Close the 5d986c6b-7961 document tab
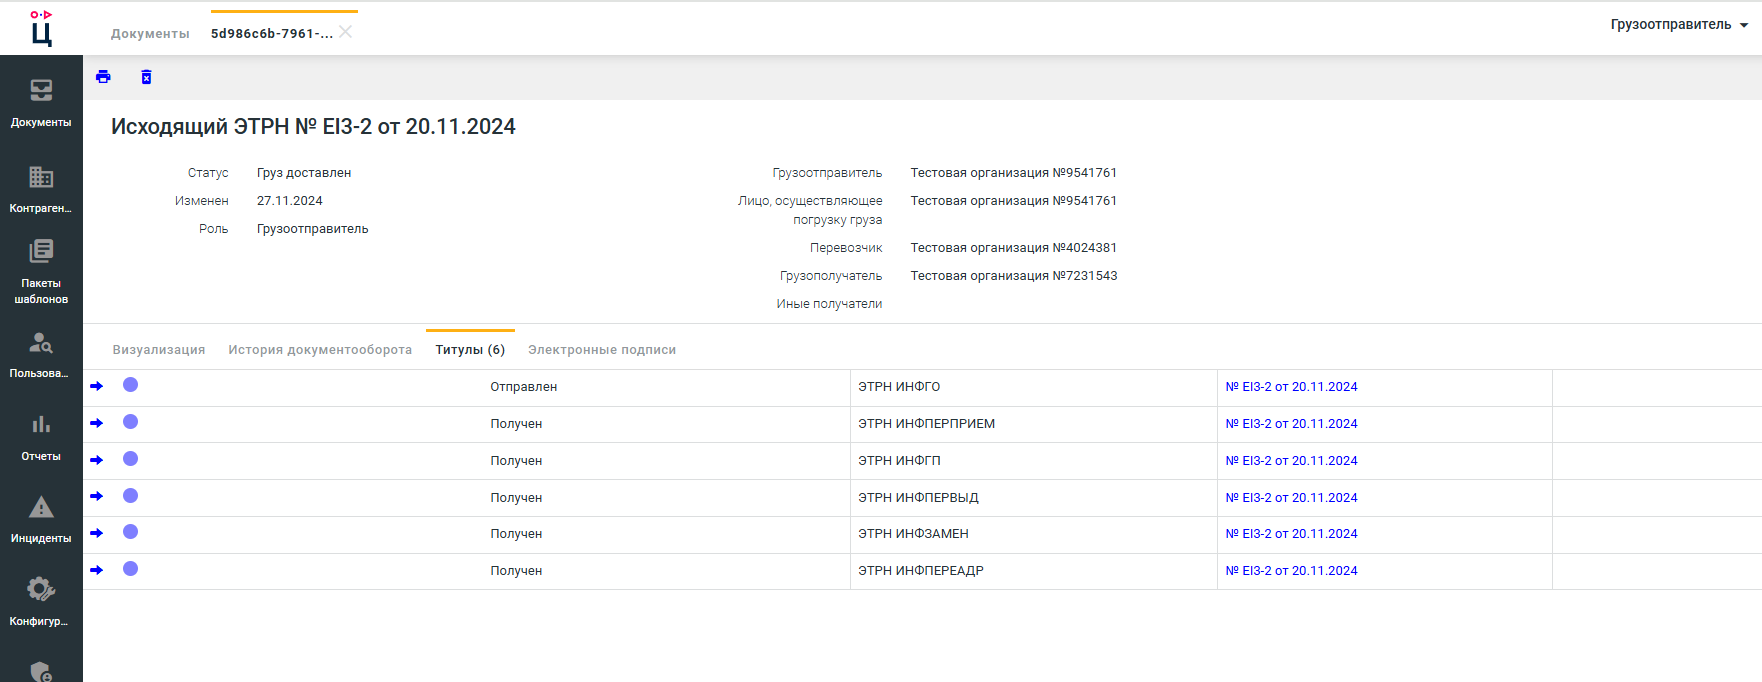The image size is (1762, 682). (346, 32)
